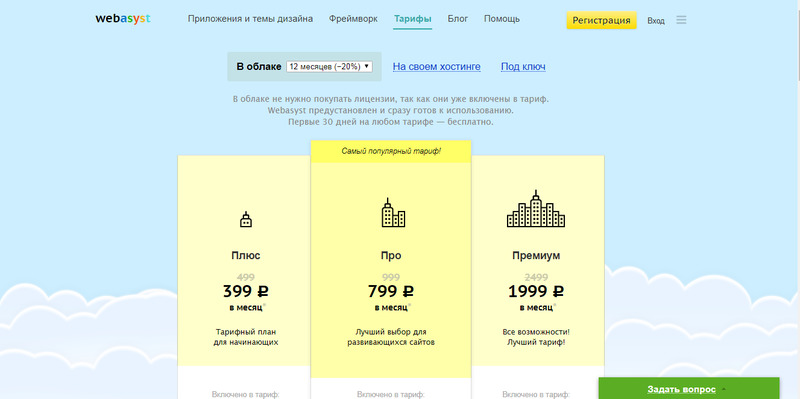The height and width of the screenshot is (399, 800).
Task: Click the city skyline icon for Премиум
Action: [536, 209]
